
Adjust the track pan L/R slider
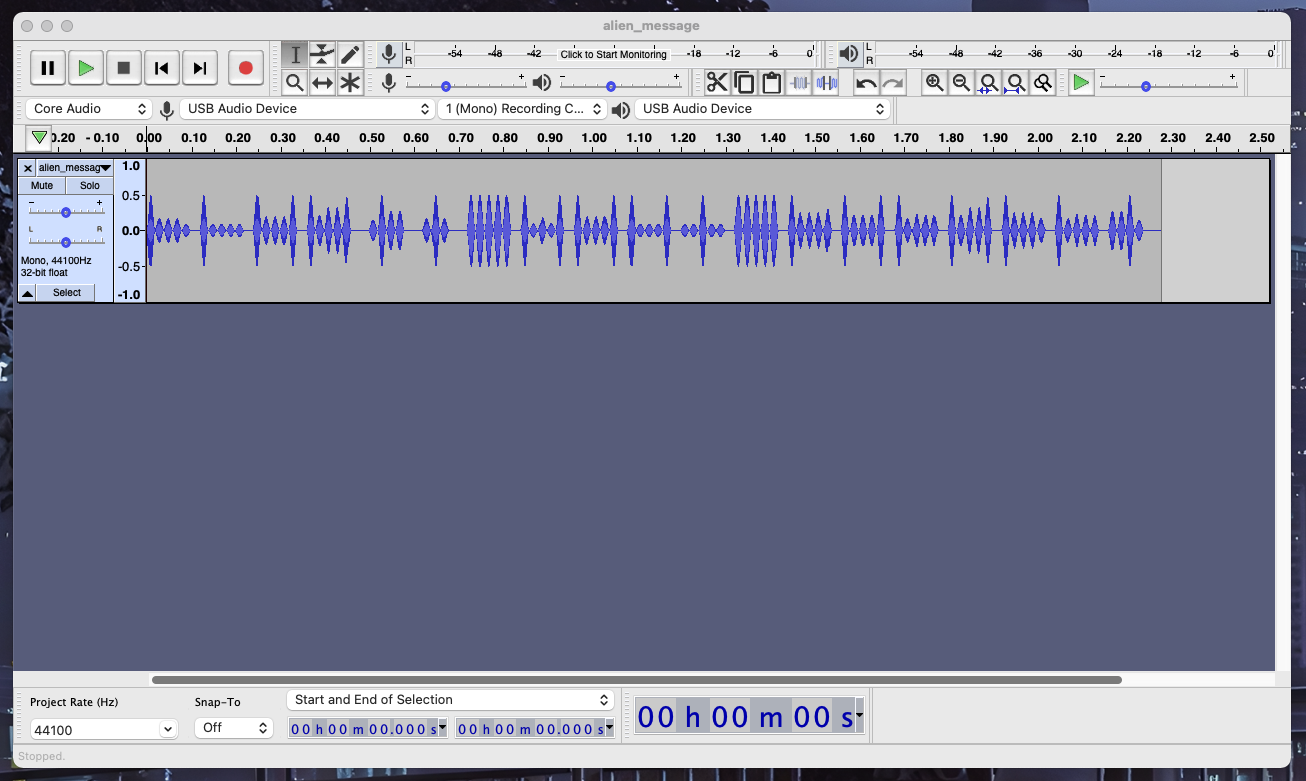coord(66,242)
